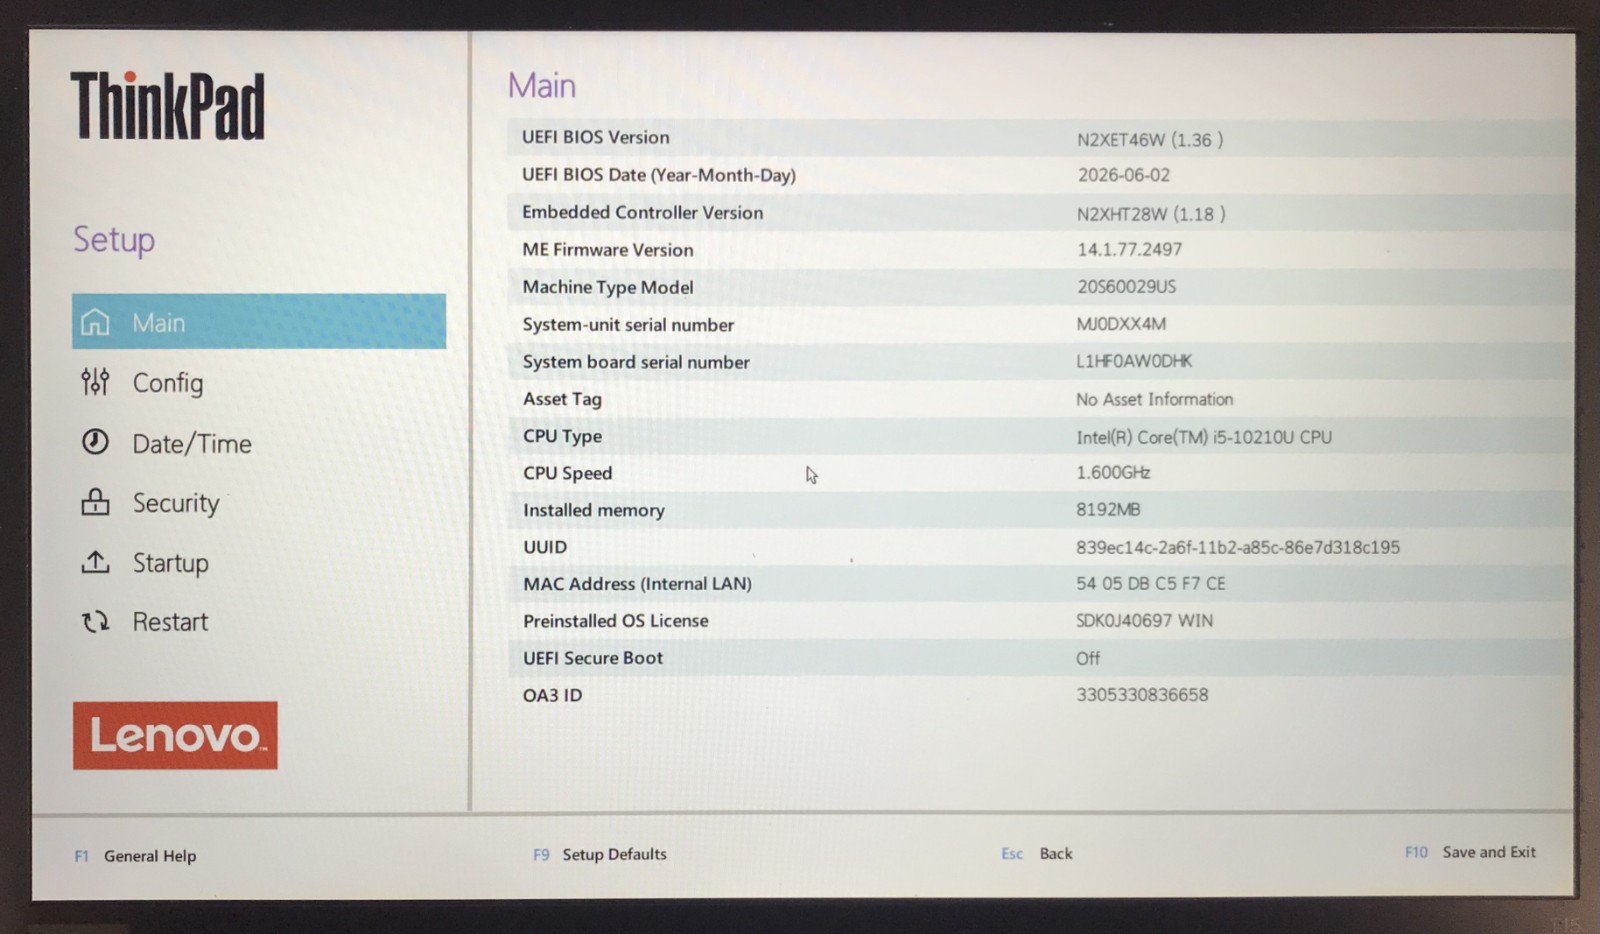Click the Machine Type Model label

(608, 287)
